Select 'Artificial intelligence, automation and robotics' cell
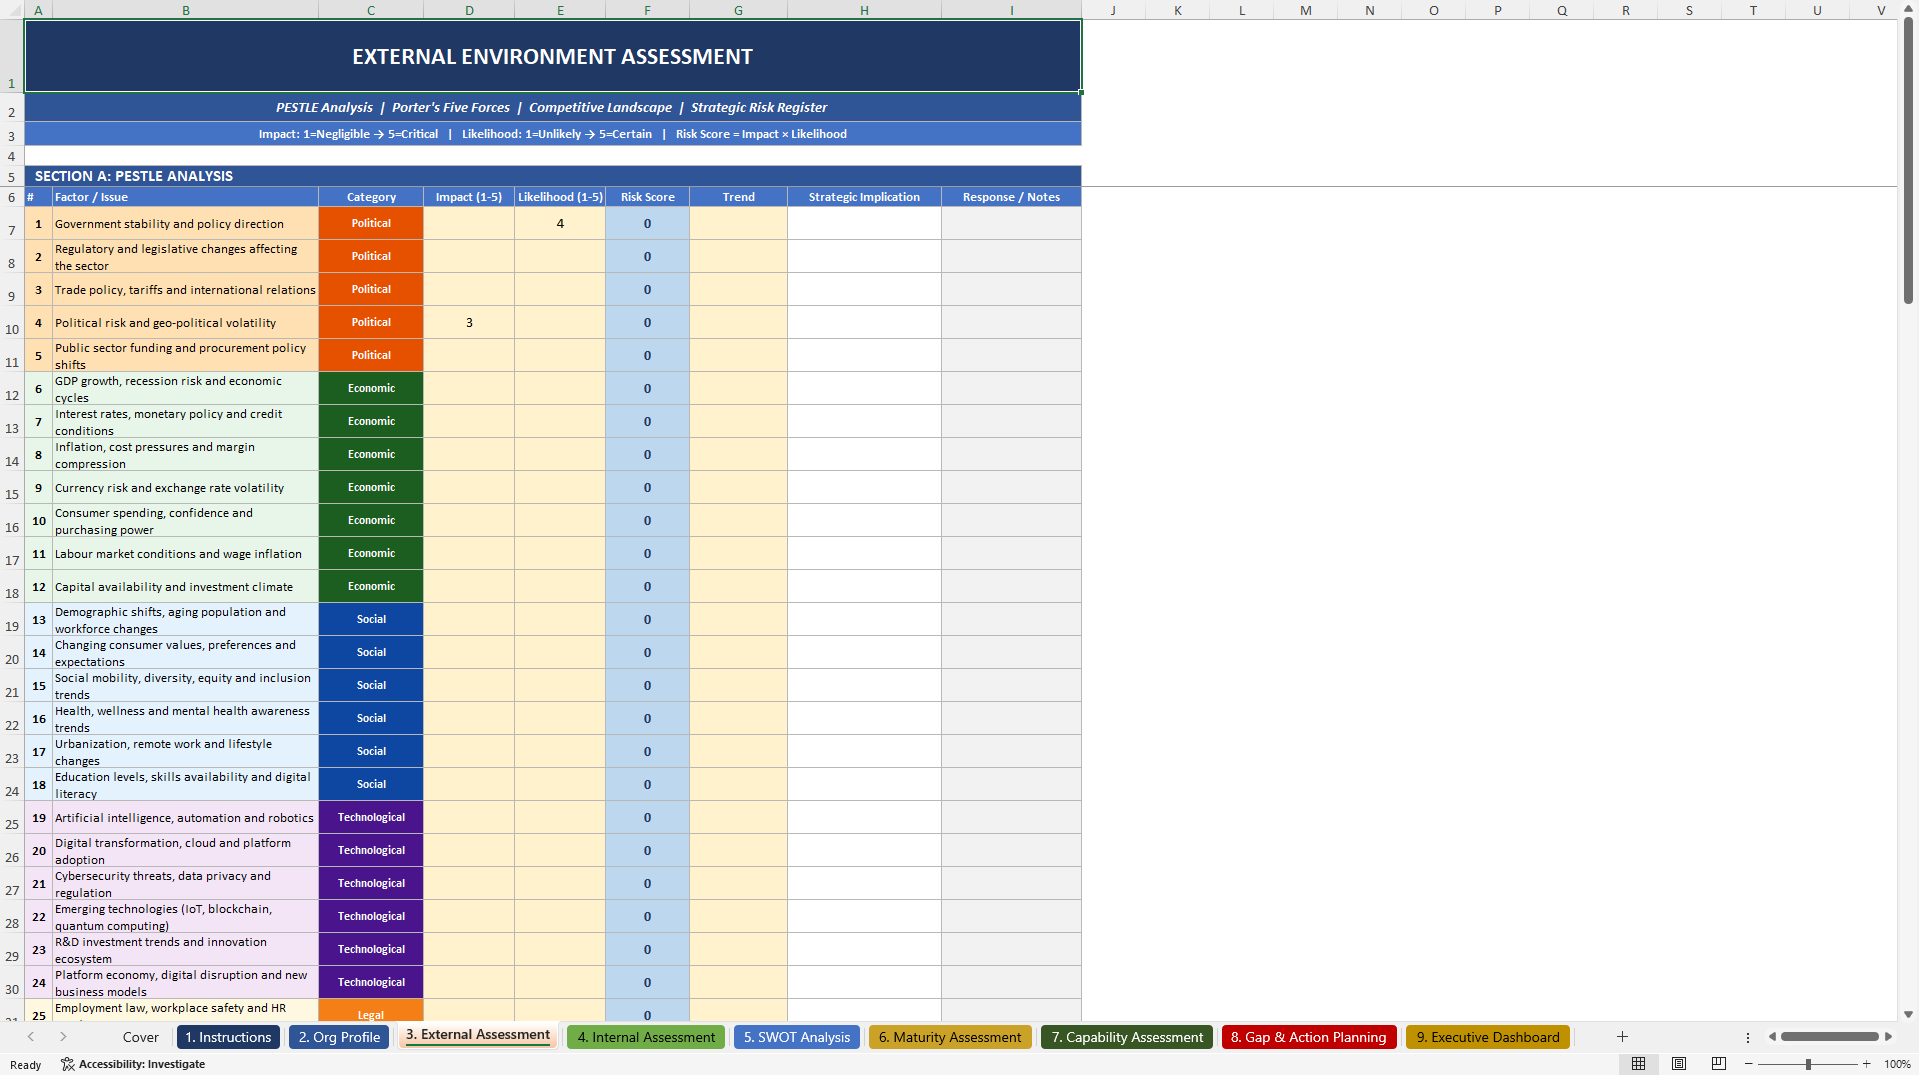 (x=185, y=817)
